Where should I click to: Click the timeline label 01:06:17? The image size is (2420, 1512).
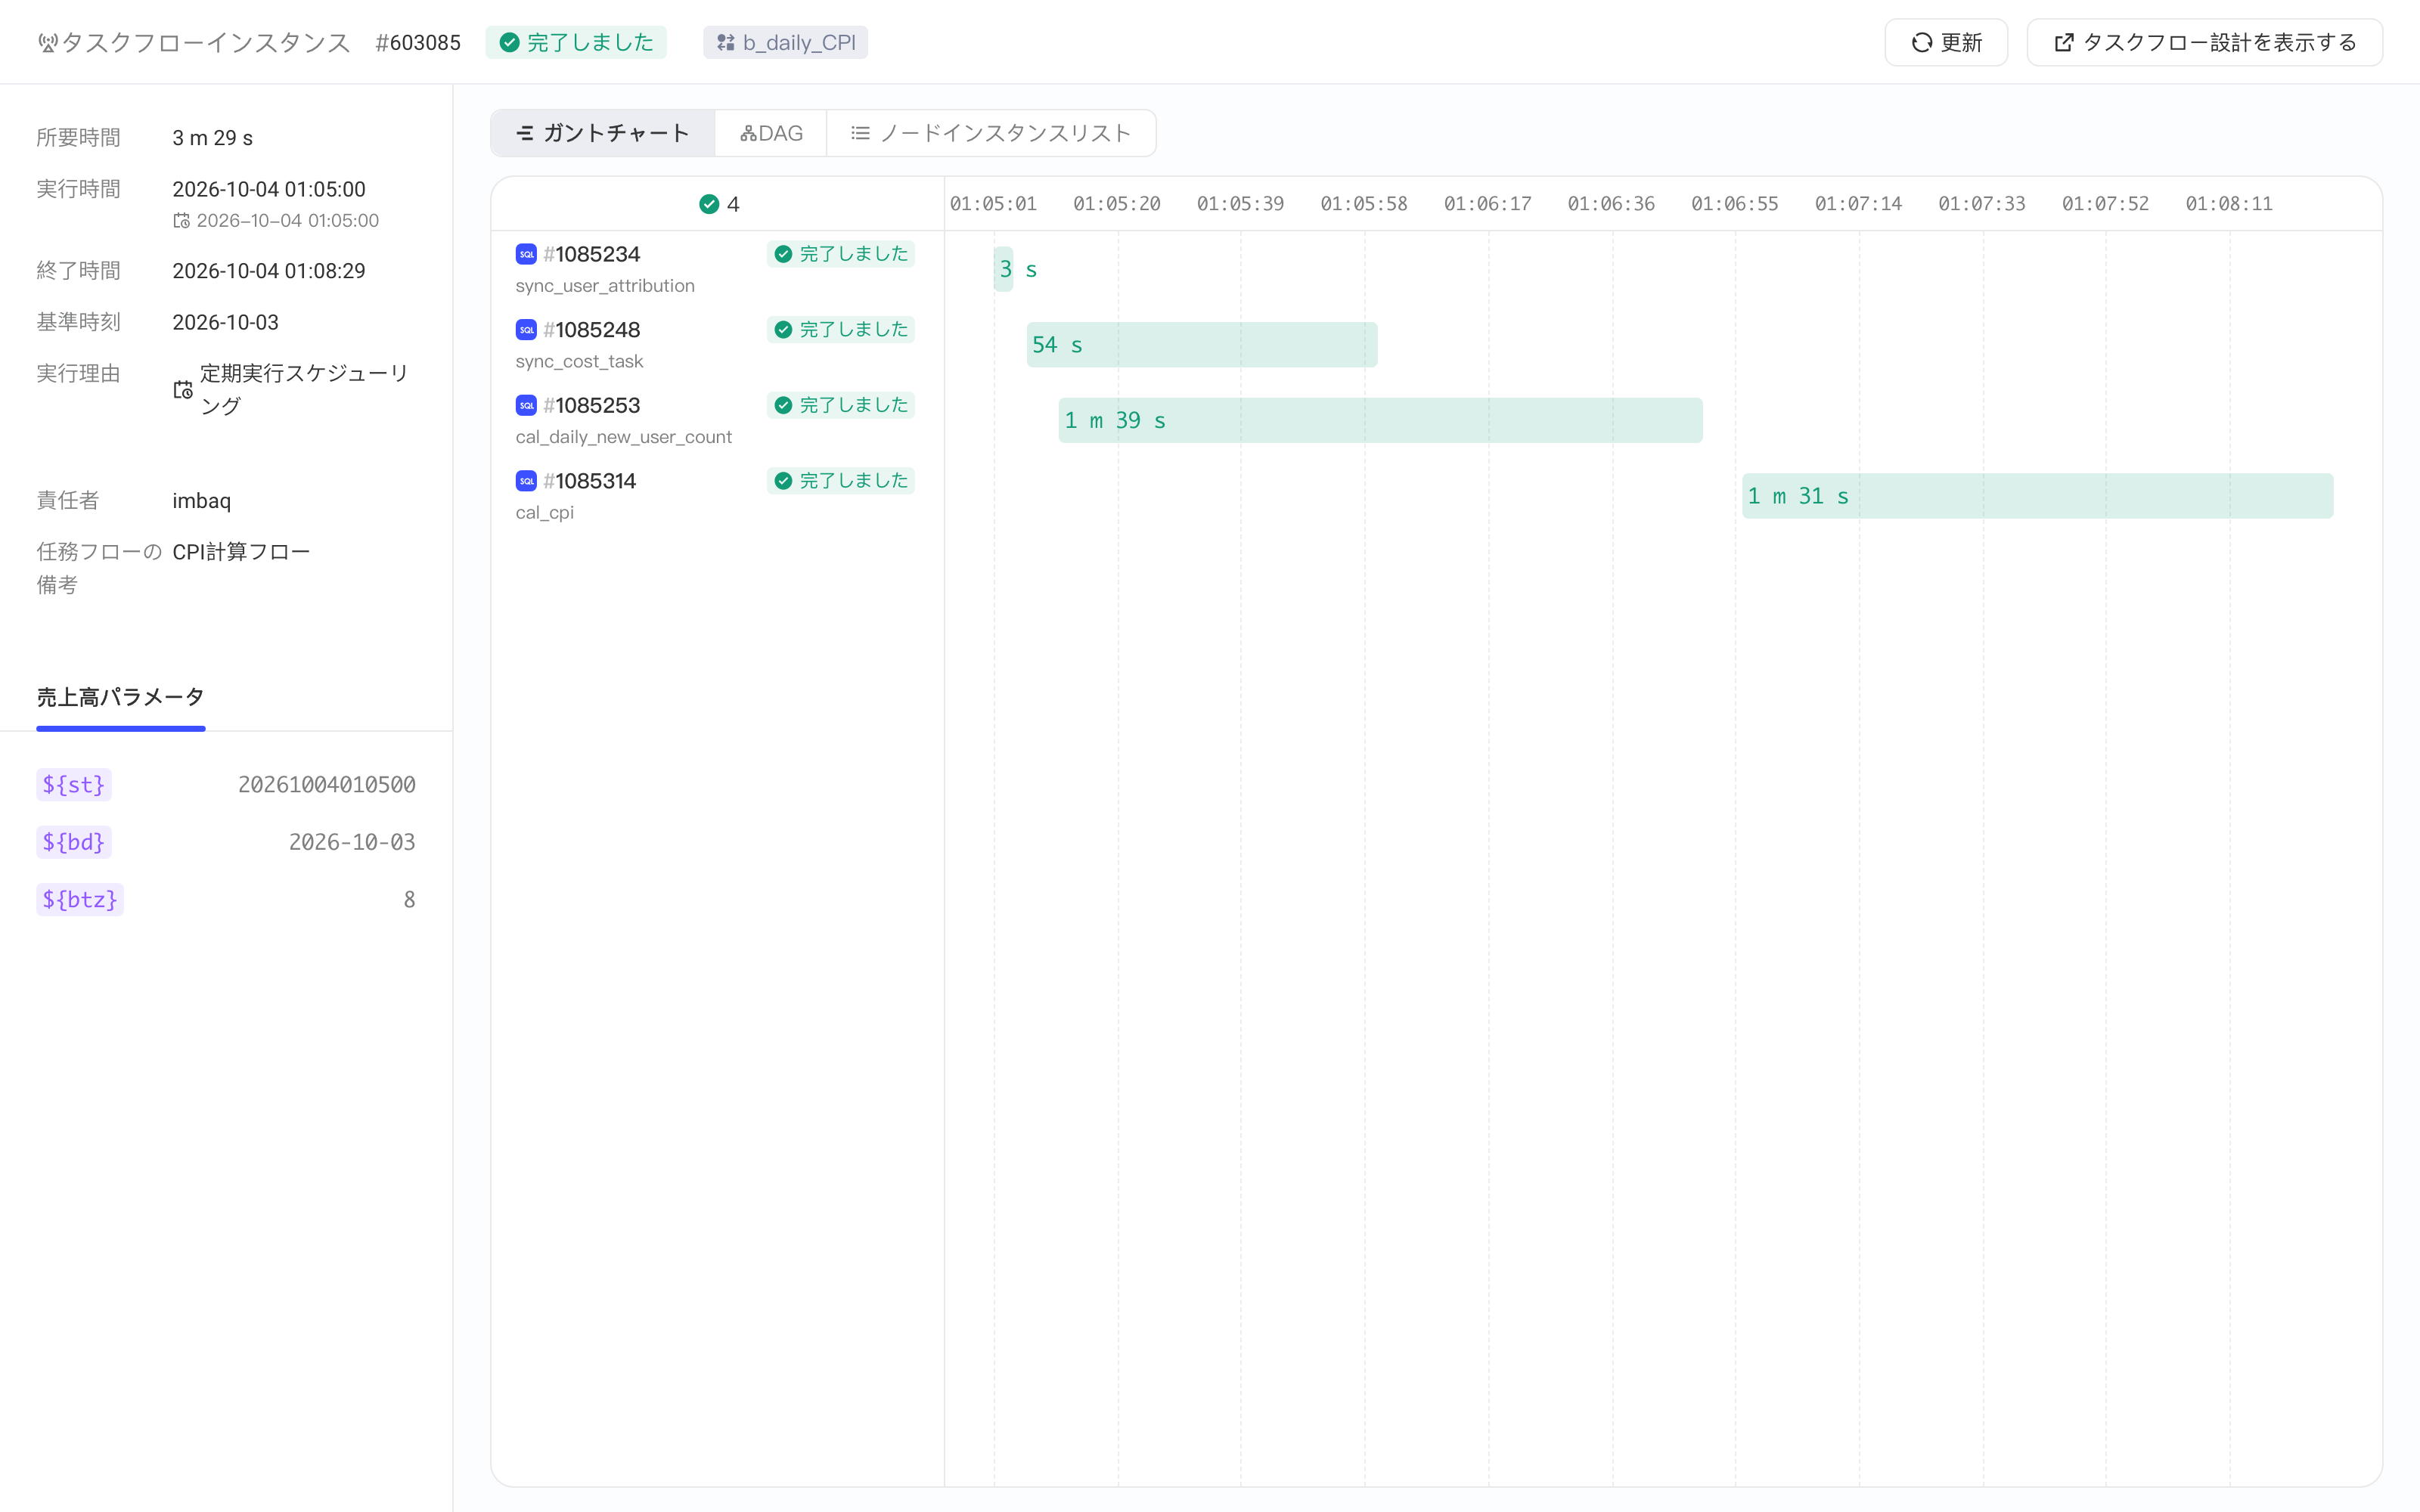[1487, 204]
